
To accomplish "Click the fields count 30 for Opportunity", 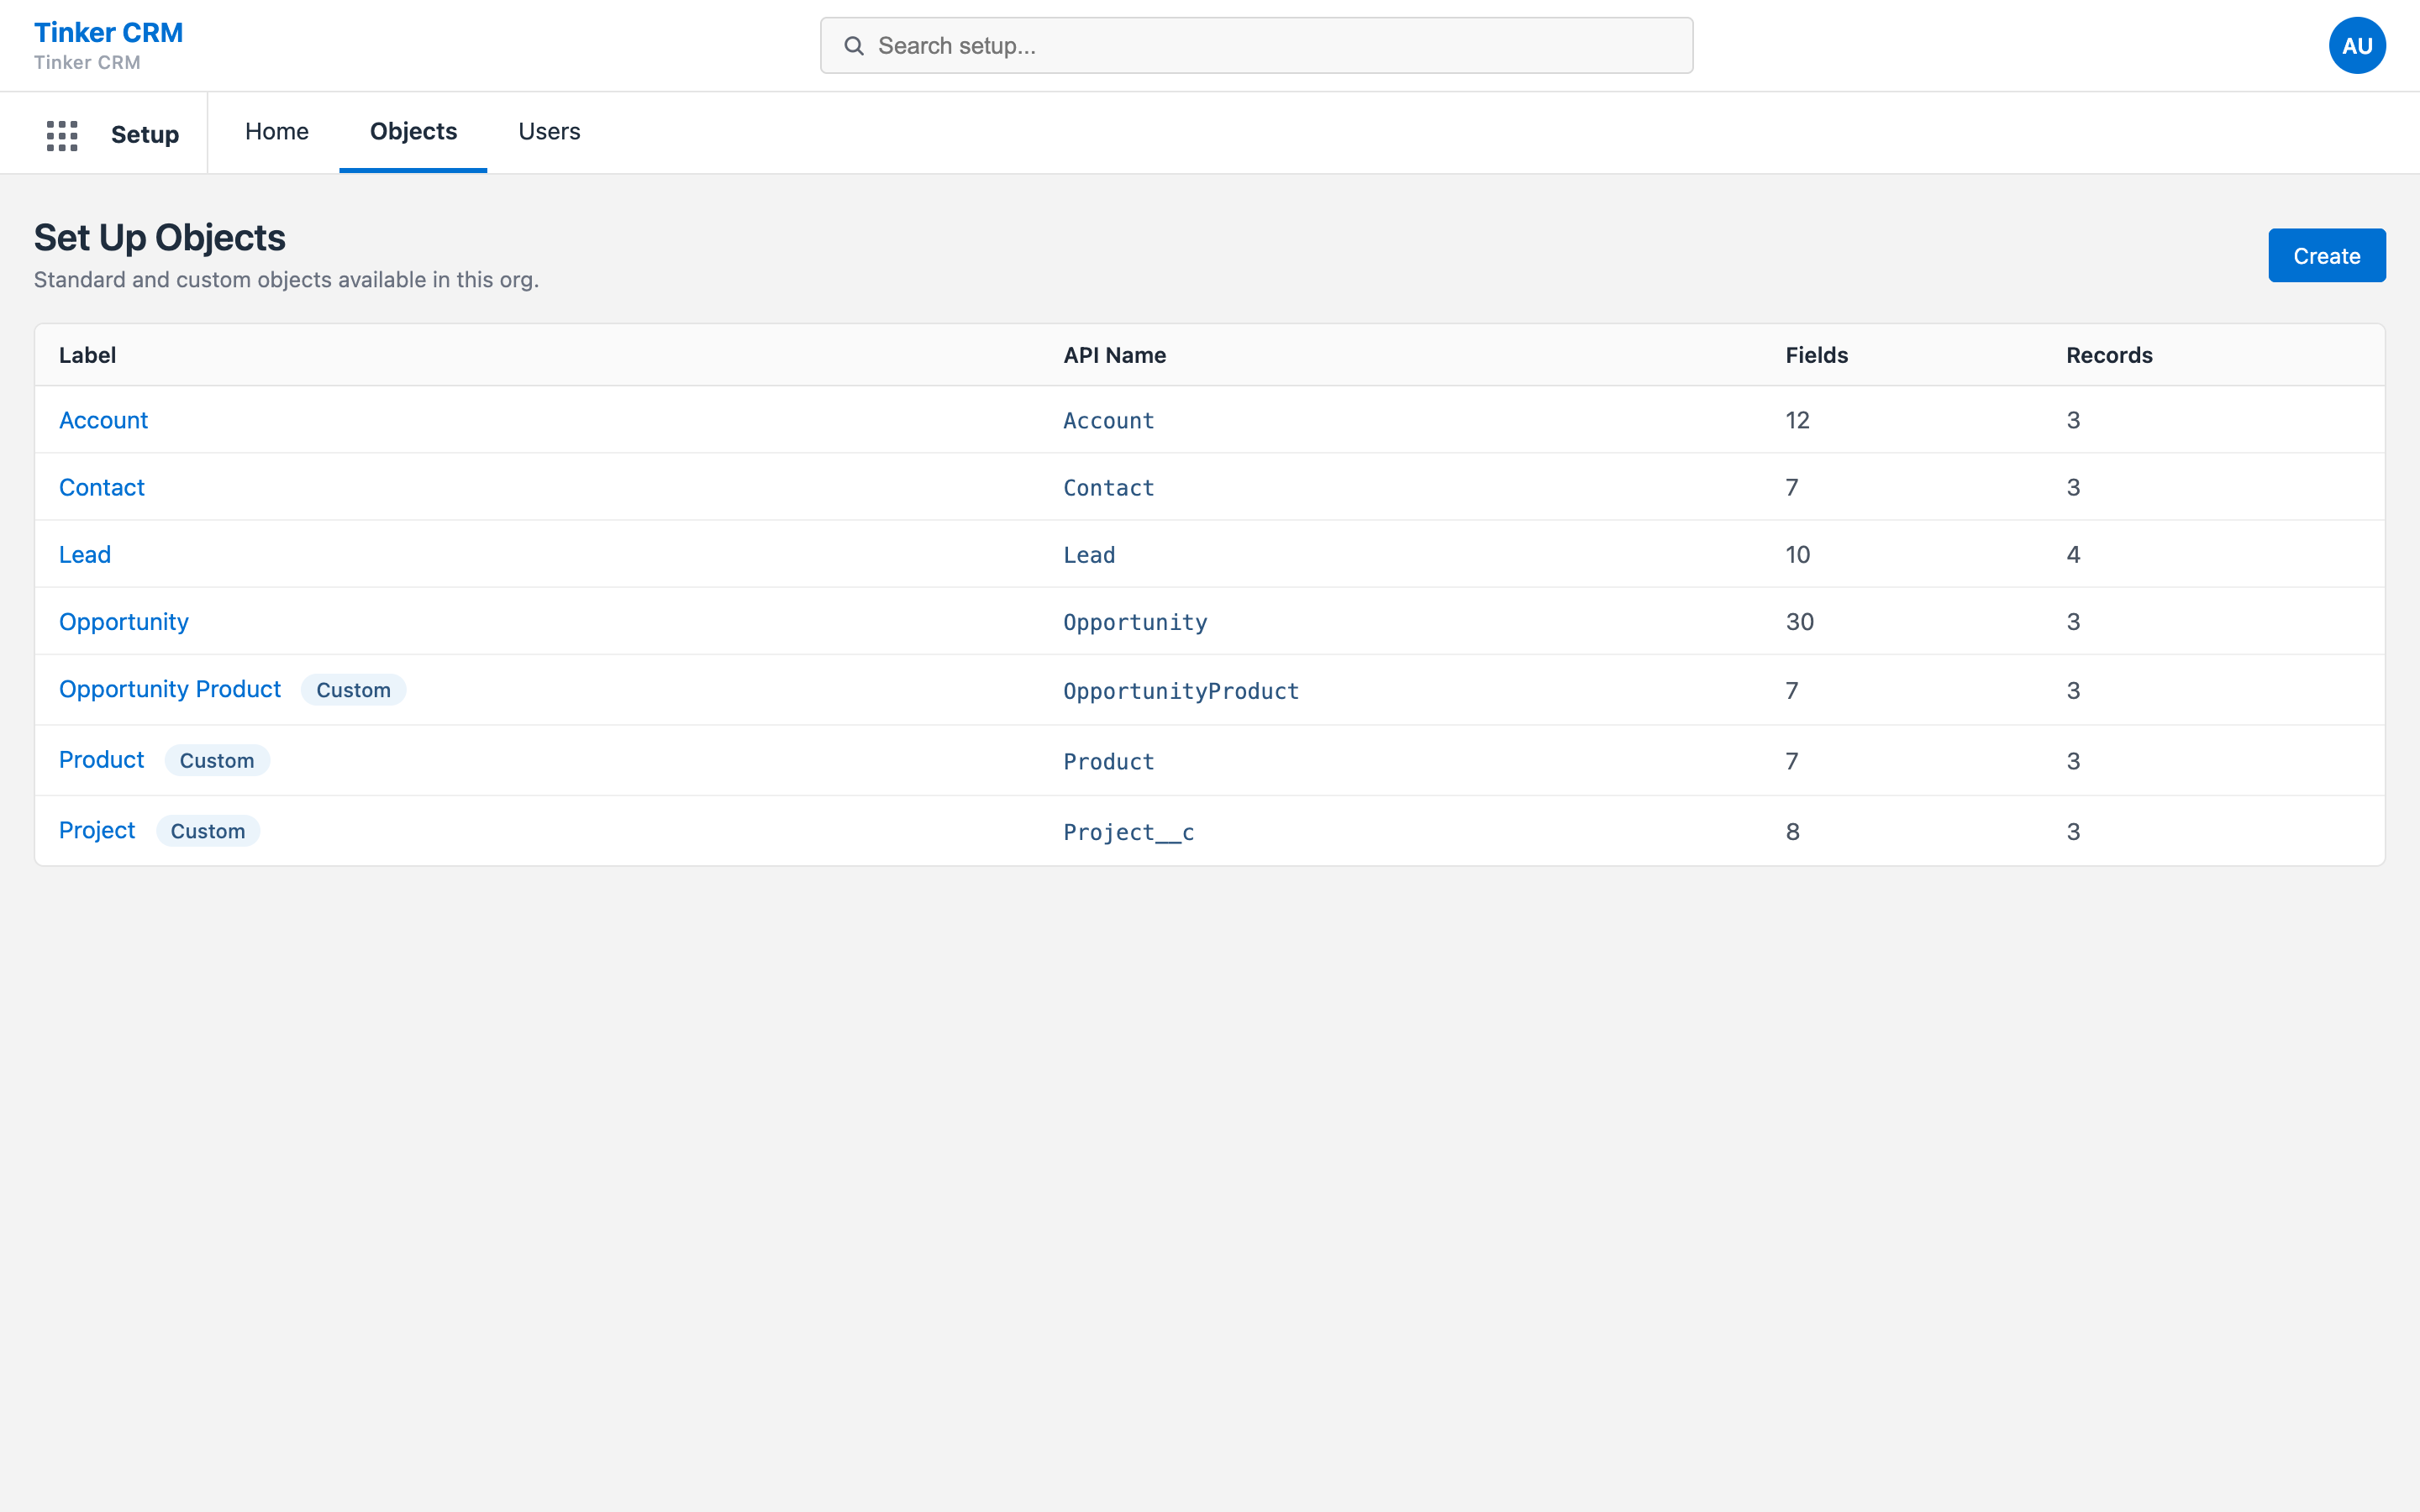I will coord(1799,622).
